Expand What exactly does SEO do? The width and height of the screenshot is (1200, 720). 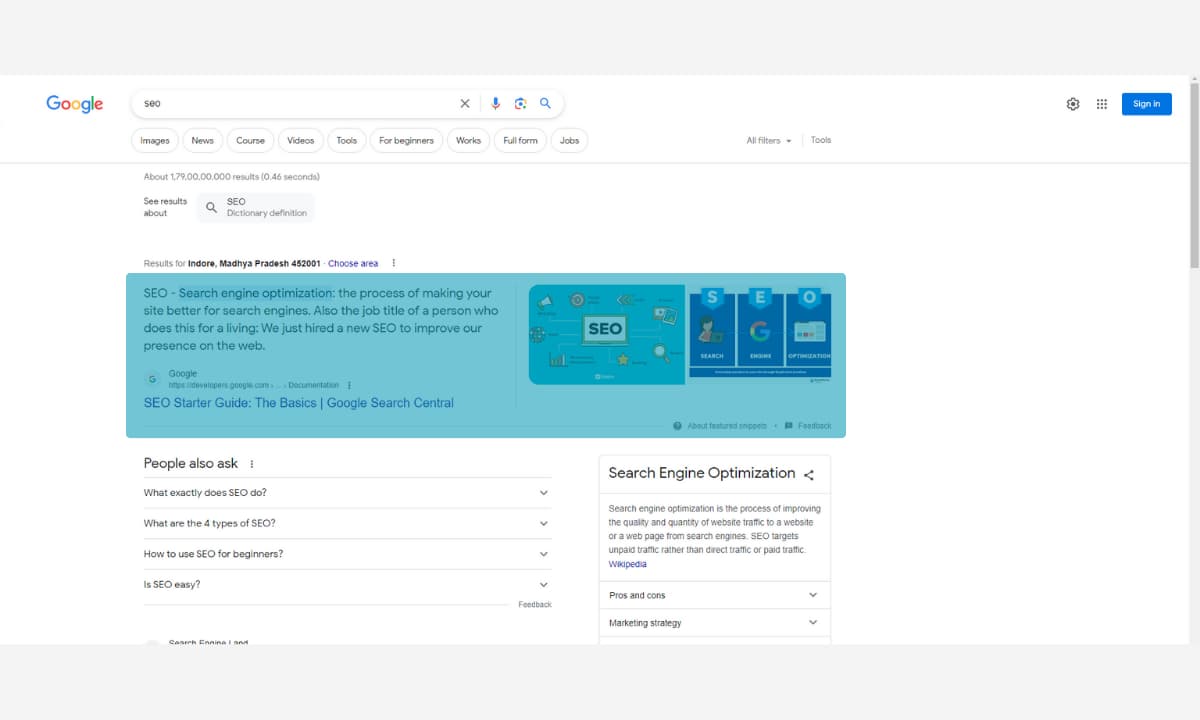(x=347, y=493)
